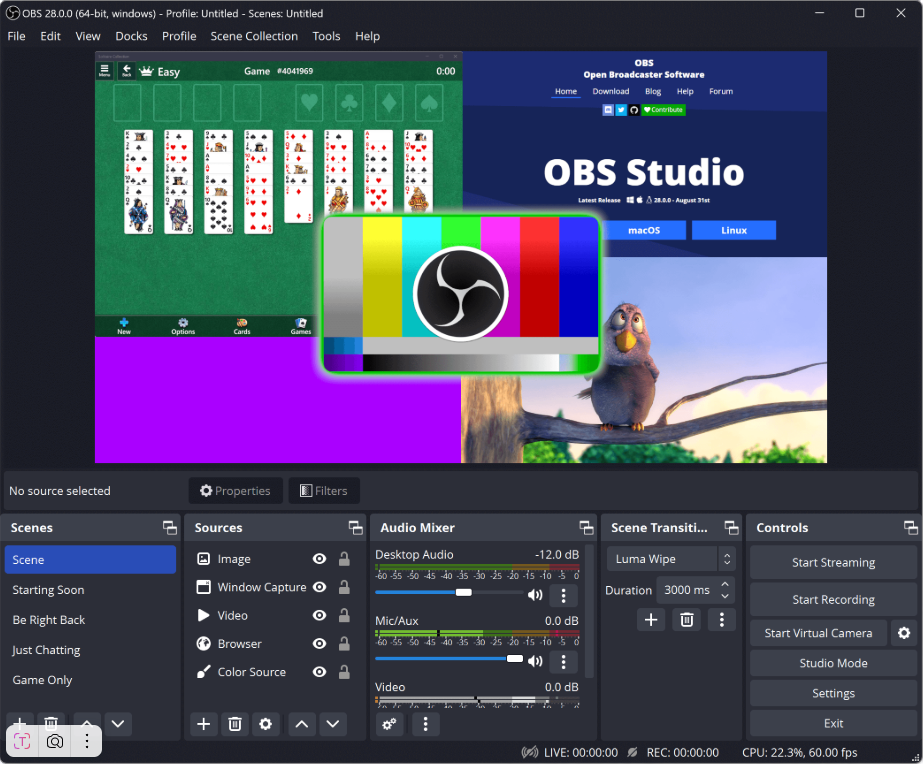The width and height of the screenshot is (923, 764).
Task: Adjust the Desktop Audio volume slider
Action: point(463,593)
